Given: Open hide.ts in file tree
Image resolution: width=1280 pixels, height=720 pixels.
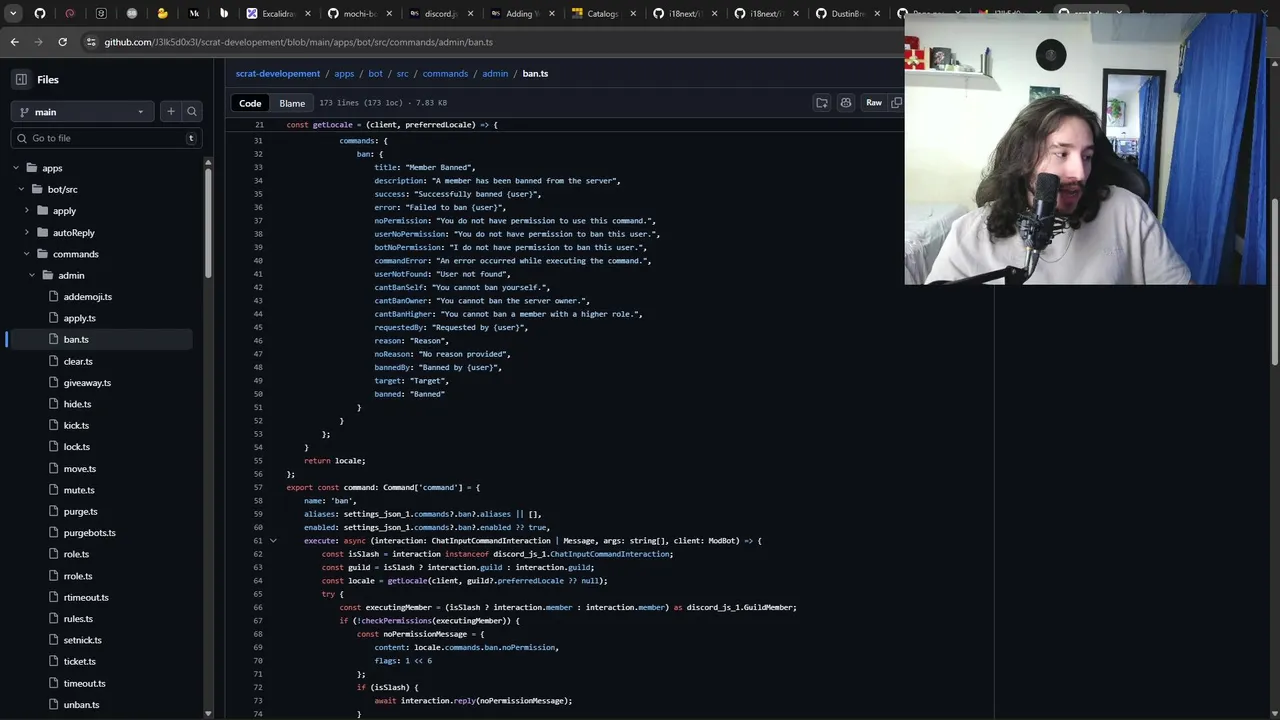Looking at the screenshot, I should (77, 404).
